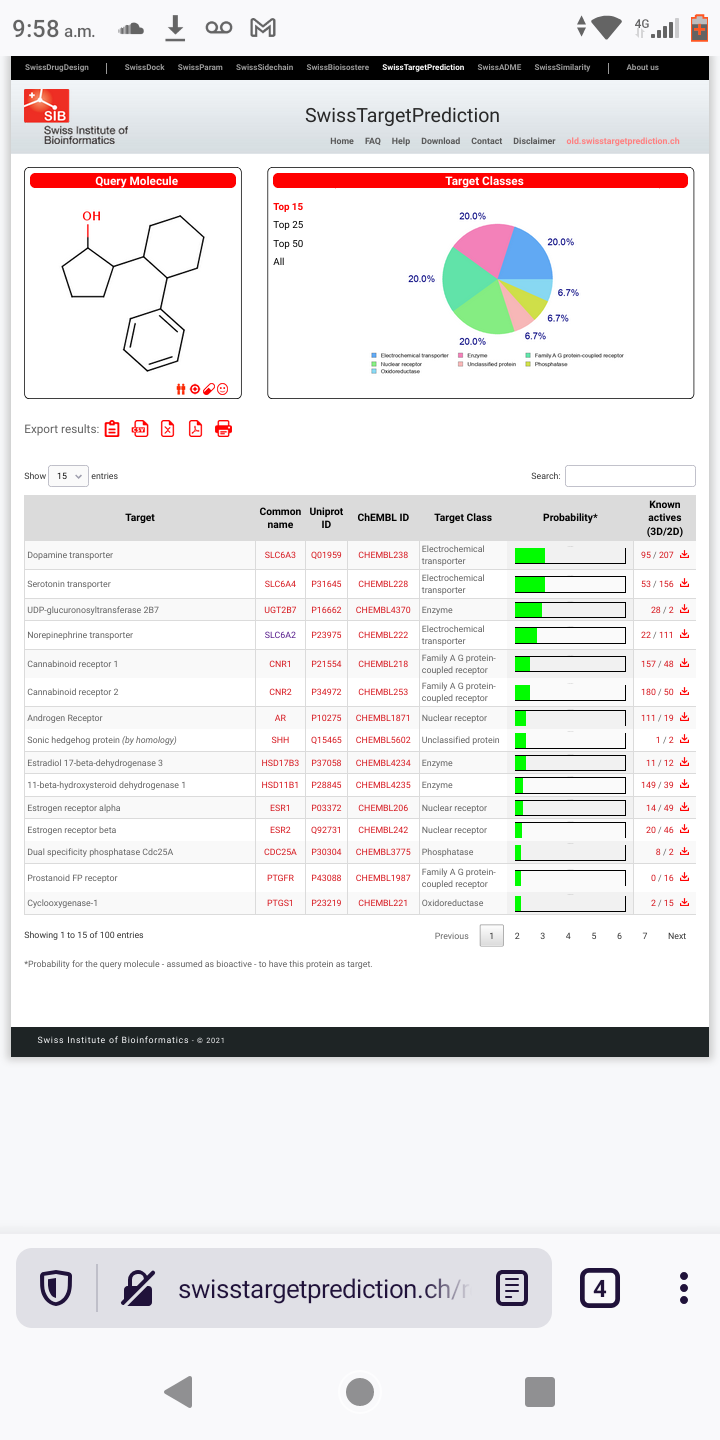Click the smiley face icon under query molecule
This screenshot has height=1440, width=720.
(x=223, y=389)
